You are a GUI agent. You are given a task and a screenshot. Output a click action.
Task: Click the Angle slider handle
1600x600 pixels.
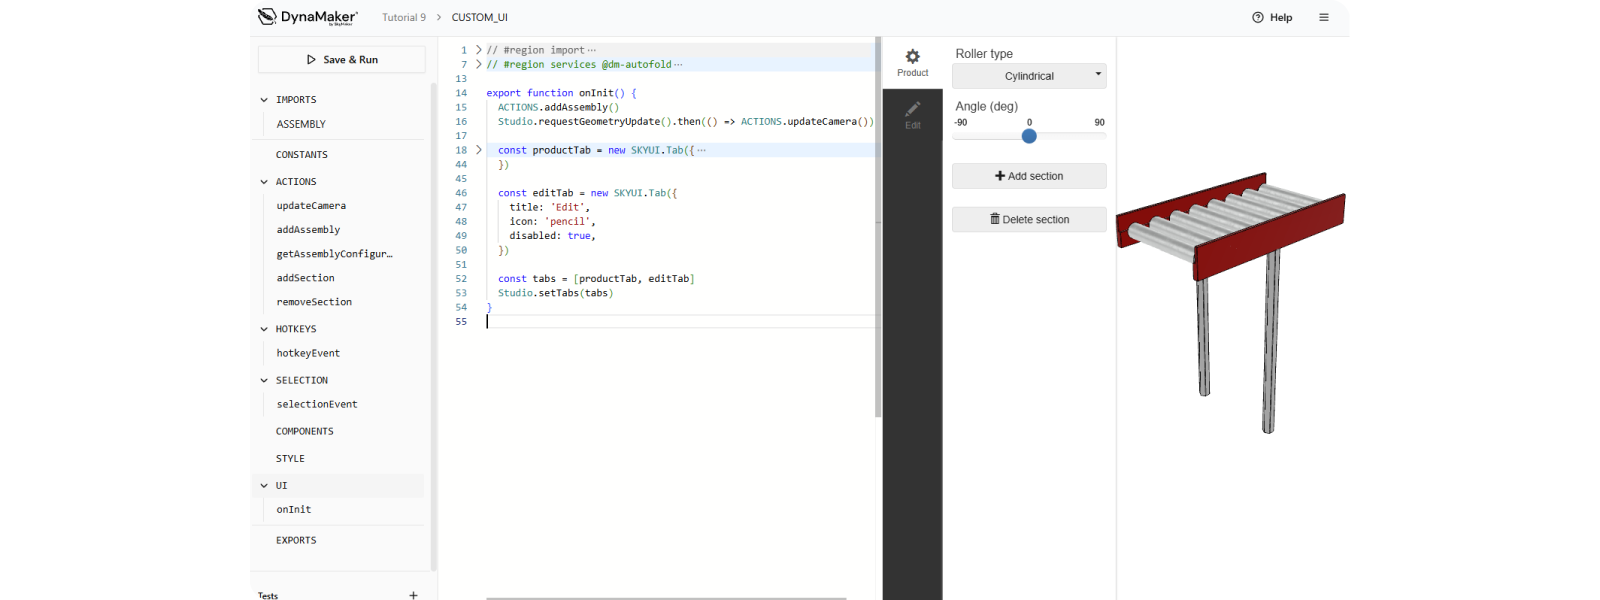1029,136
